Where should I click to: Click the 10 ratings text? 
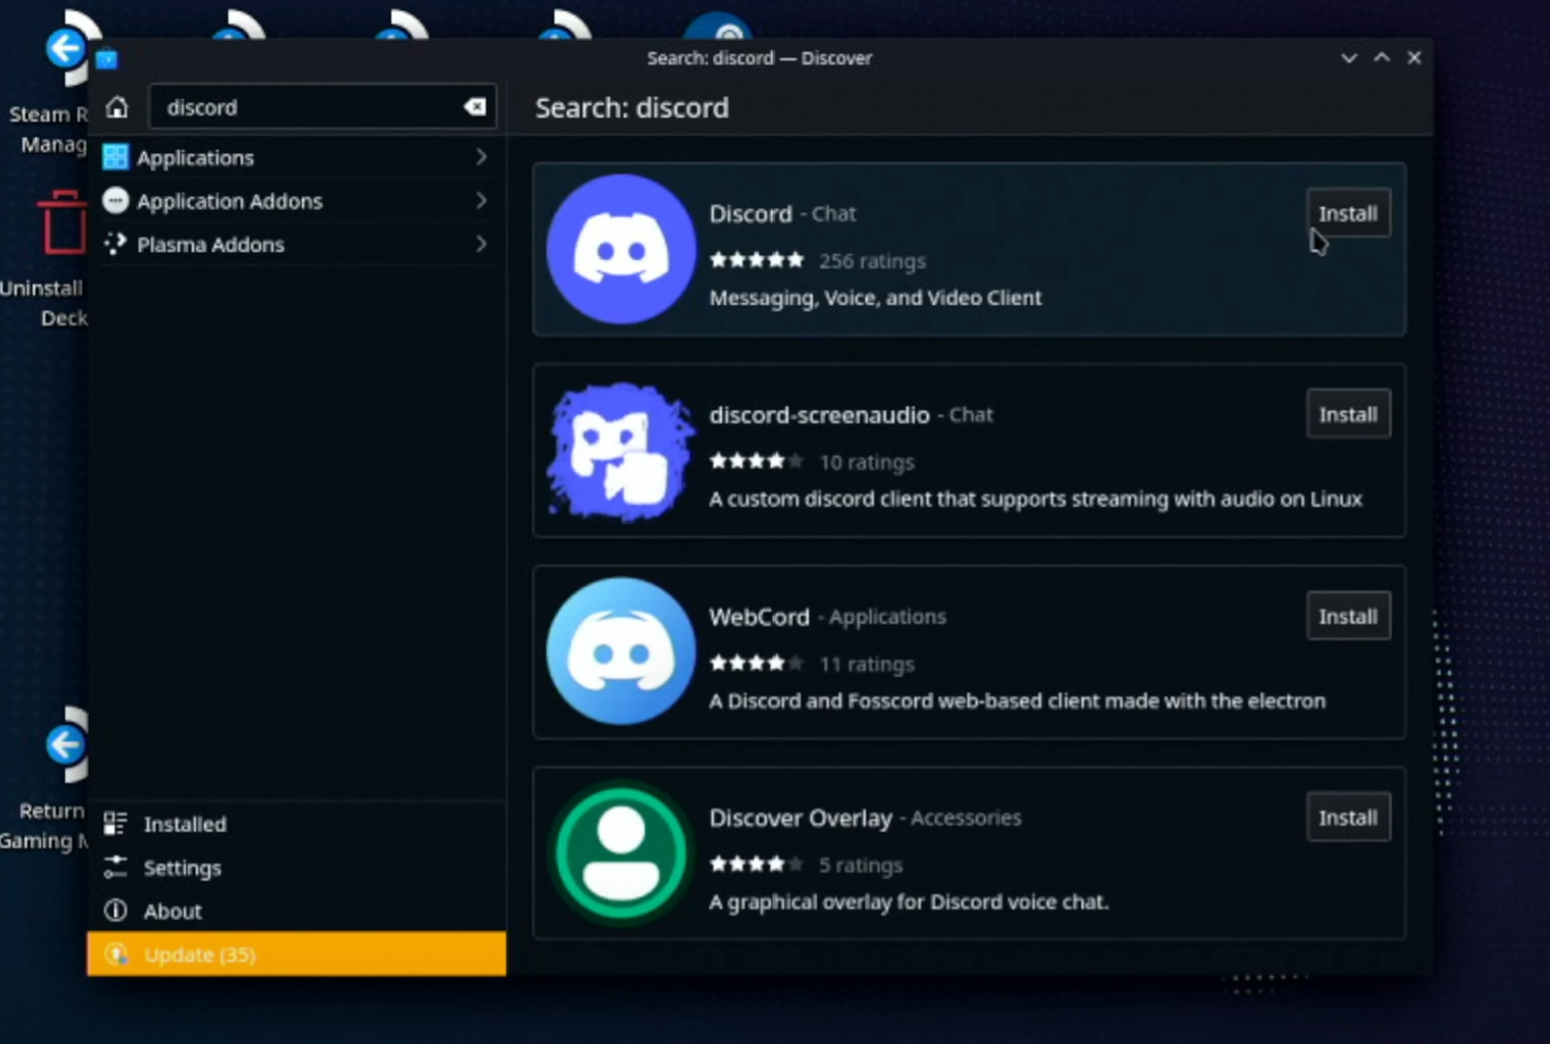[866, 462]
